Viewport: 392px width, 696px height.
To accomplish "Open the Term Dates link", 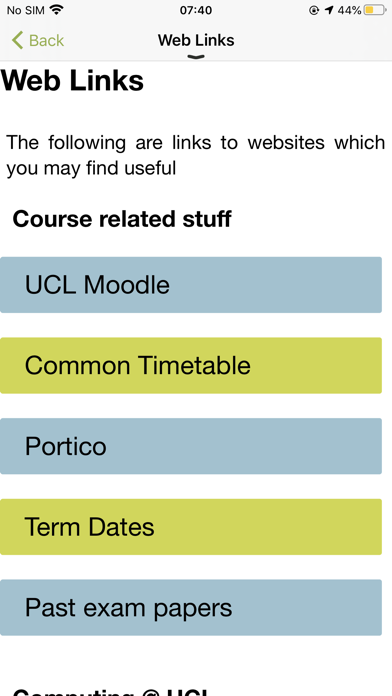I will point(191,527).
